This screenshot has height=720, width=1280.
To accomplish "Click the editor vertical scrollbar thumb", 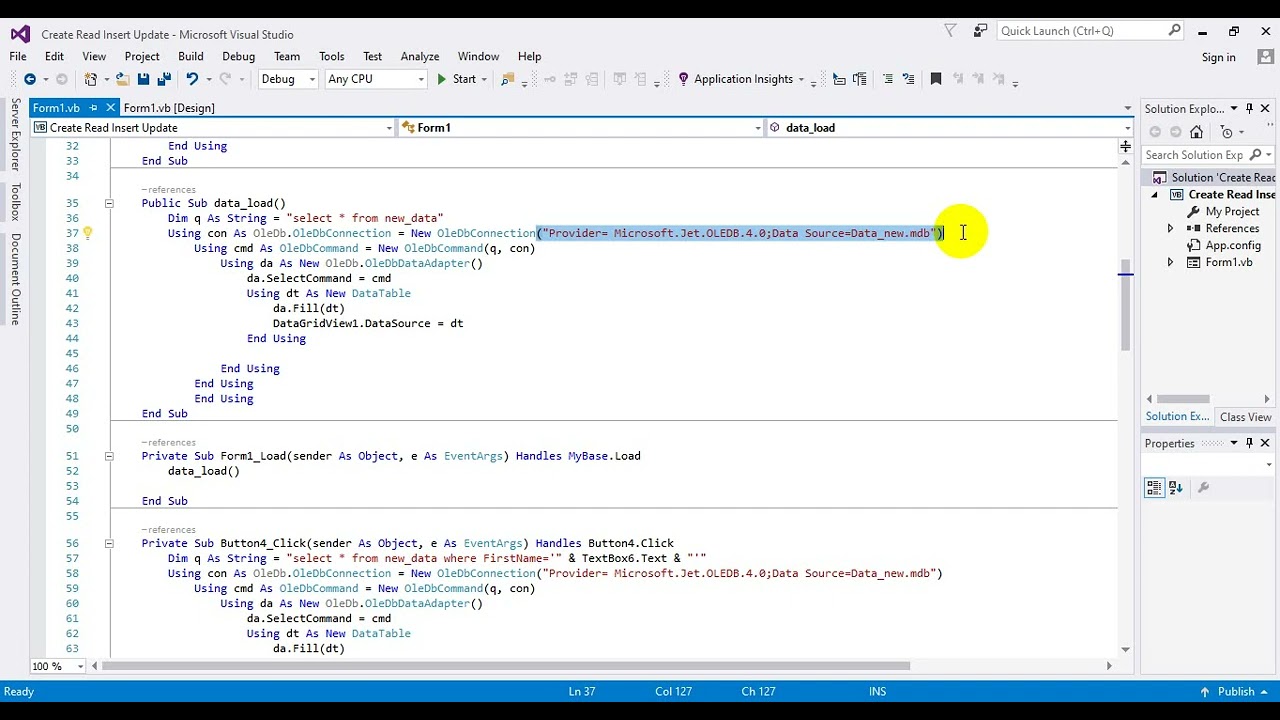I will 1125,305.
